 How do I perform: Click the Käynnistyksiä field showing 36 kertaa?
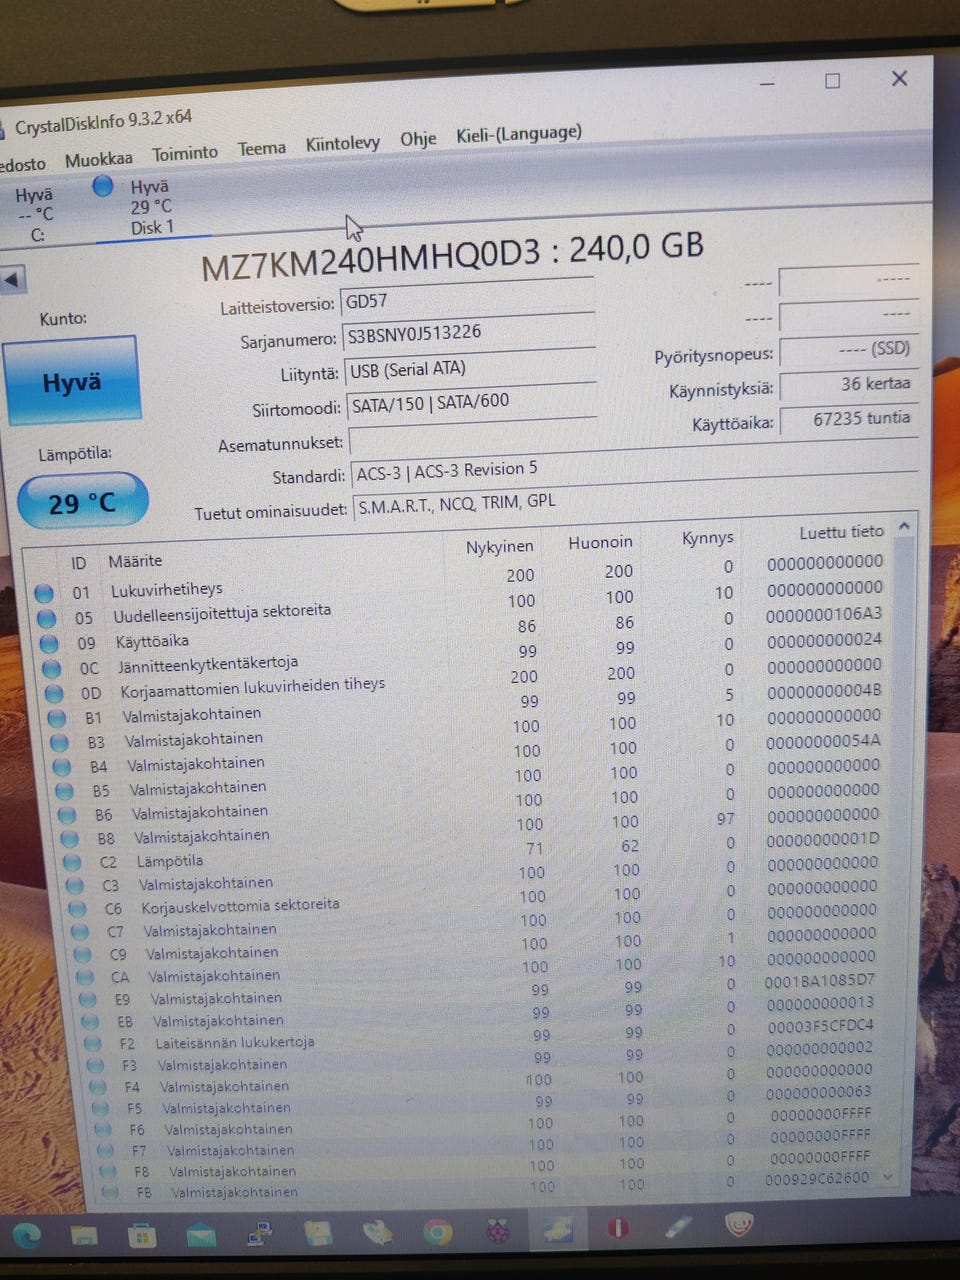[849, 384]
